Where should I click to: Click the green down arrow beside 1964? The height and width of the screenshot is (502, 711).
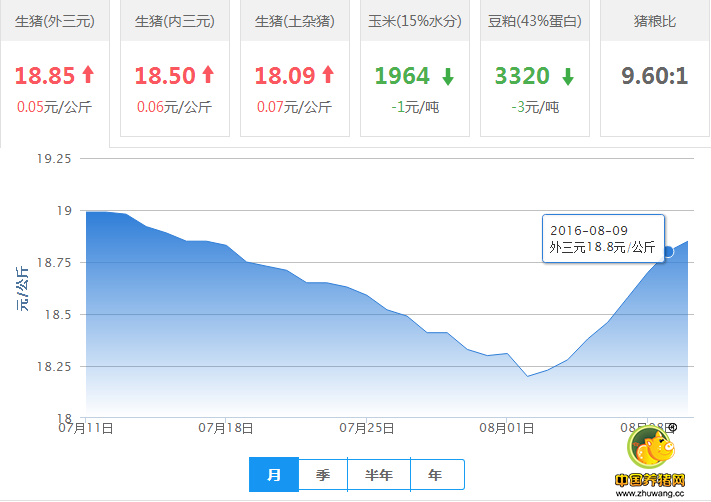447,76
